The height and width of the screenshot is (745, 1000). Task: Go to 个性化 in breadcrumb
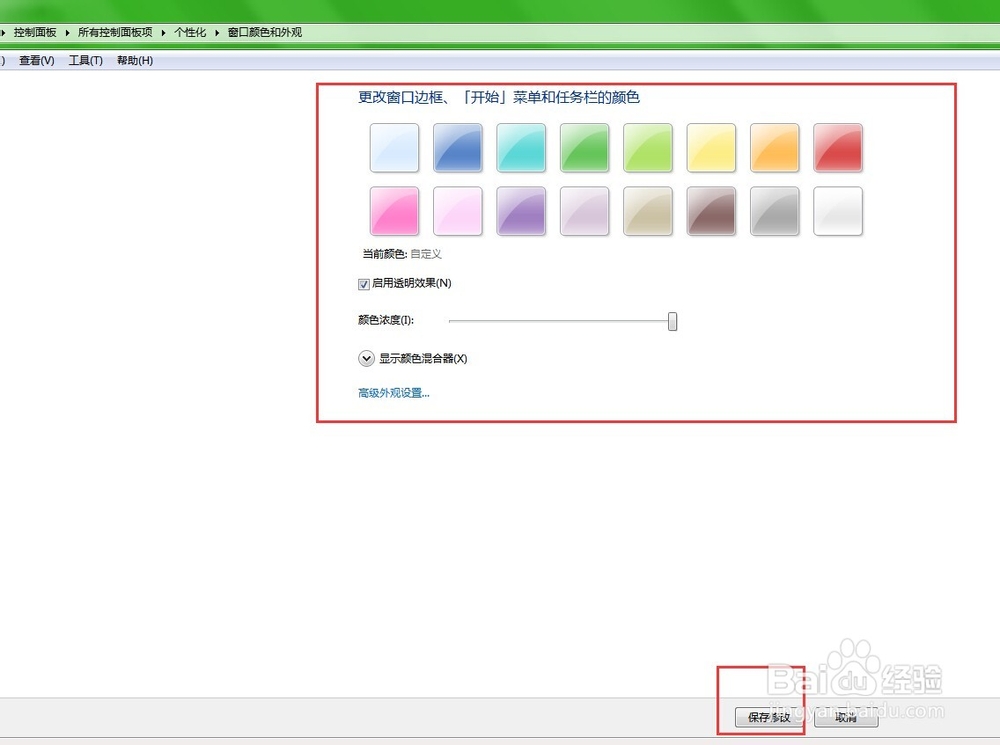coord(190,33)
